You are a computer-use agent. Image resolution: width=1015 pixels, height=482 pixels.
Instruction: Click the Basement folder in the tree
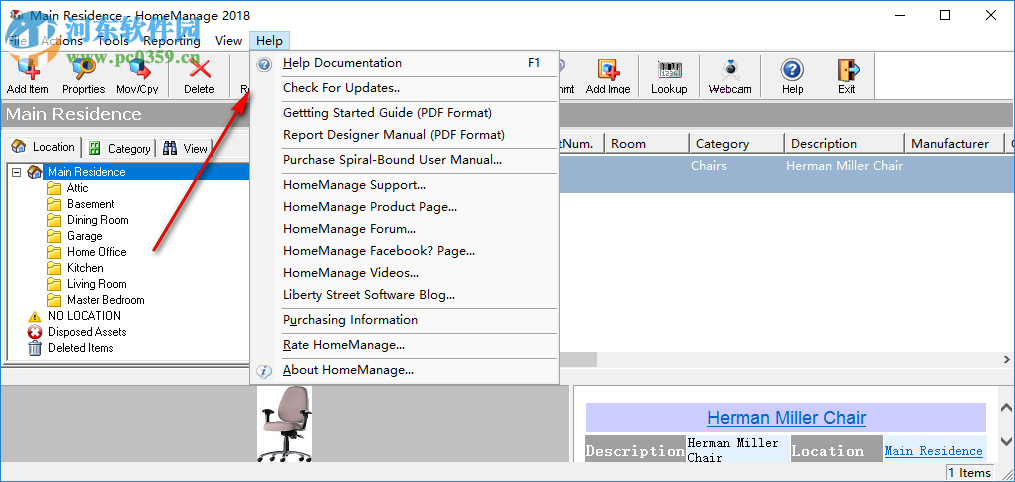(91, 204)
